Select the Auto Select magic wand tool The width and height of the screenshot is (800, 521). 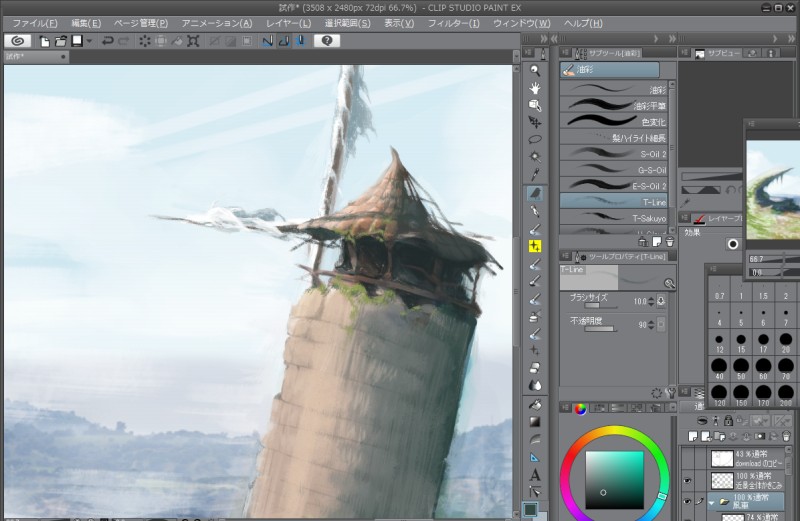(x=535, y=156)
